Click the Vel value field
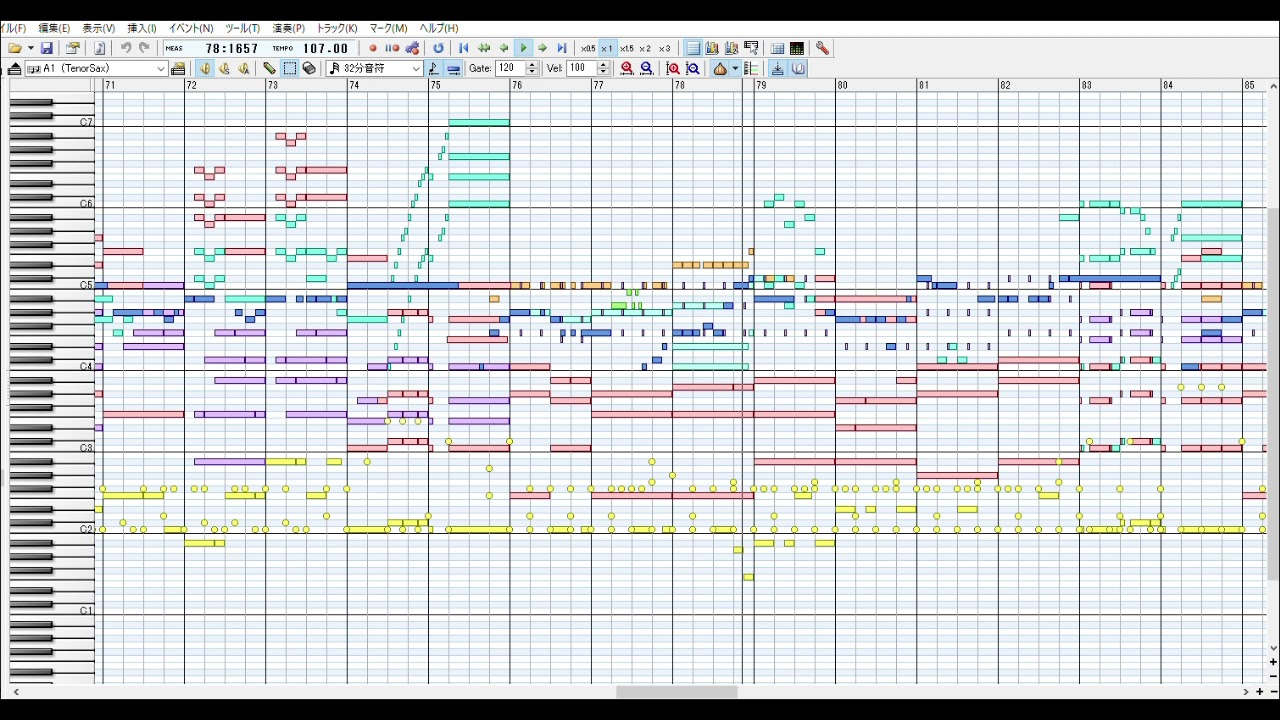The width and height of the screenshot is (1280, 720). (581, 68)
